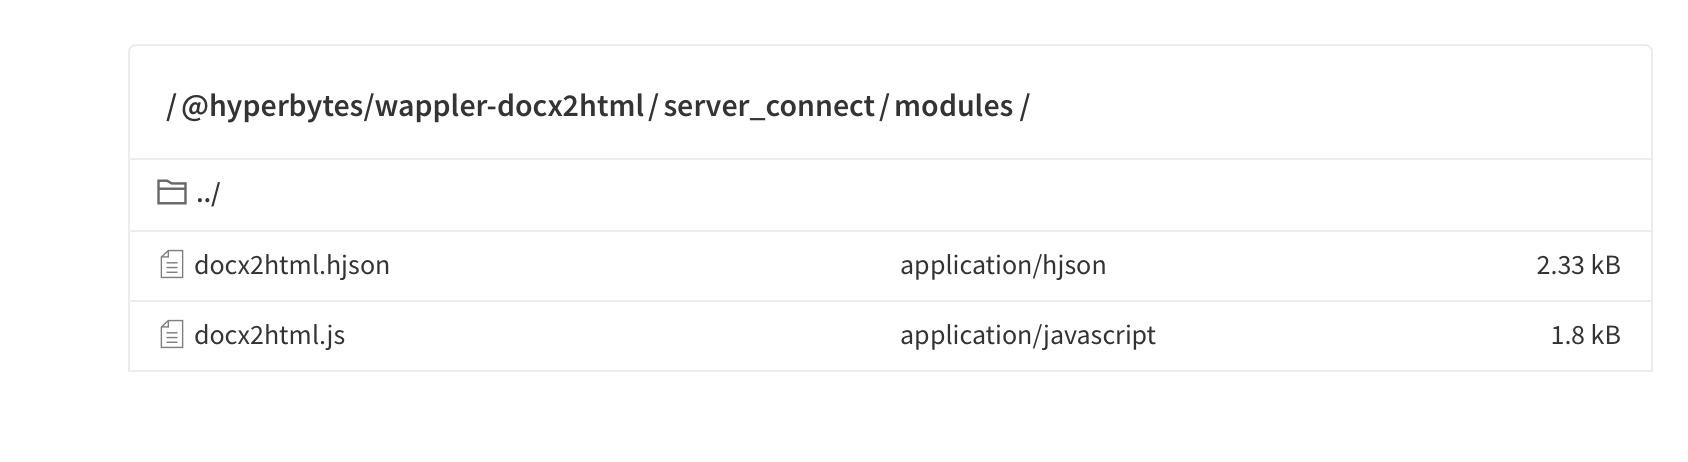Select the modules breadcrumb segment
The image size is (1688, 462).
pos(953,106)
